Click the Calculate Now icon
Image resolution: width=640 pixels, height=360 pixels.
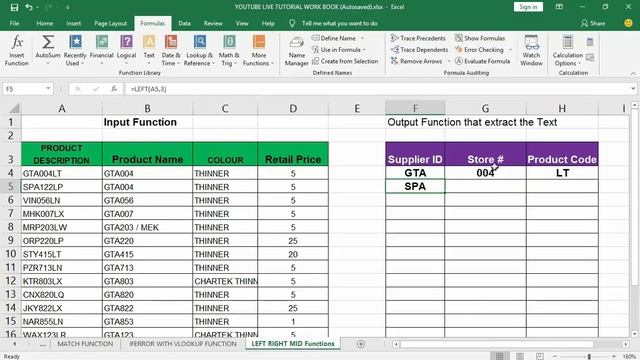[590, 42]
